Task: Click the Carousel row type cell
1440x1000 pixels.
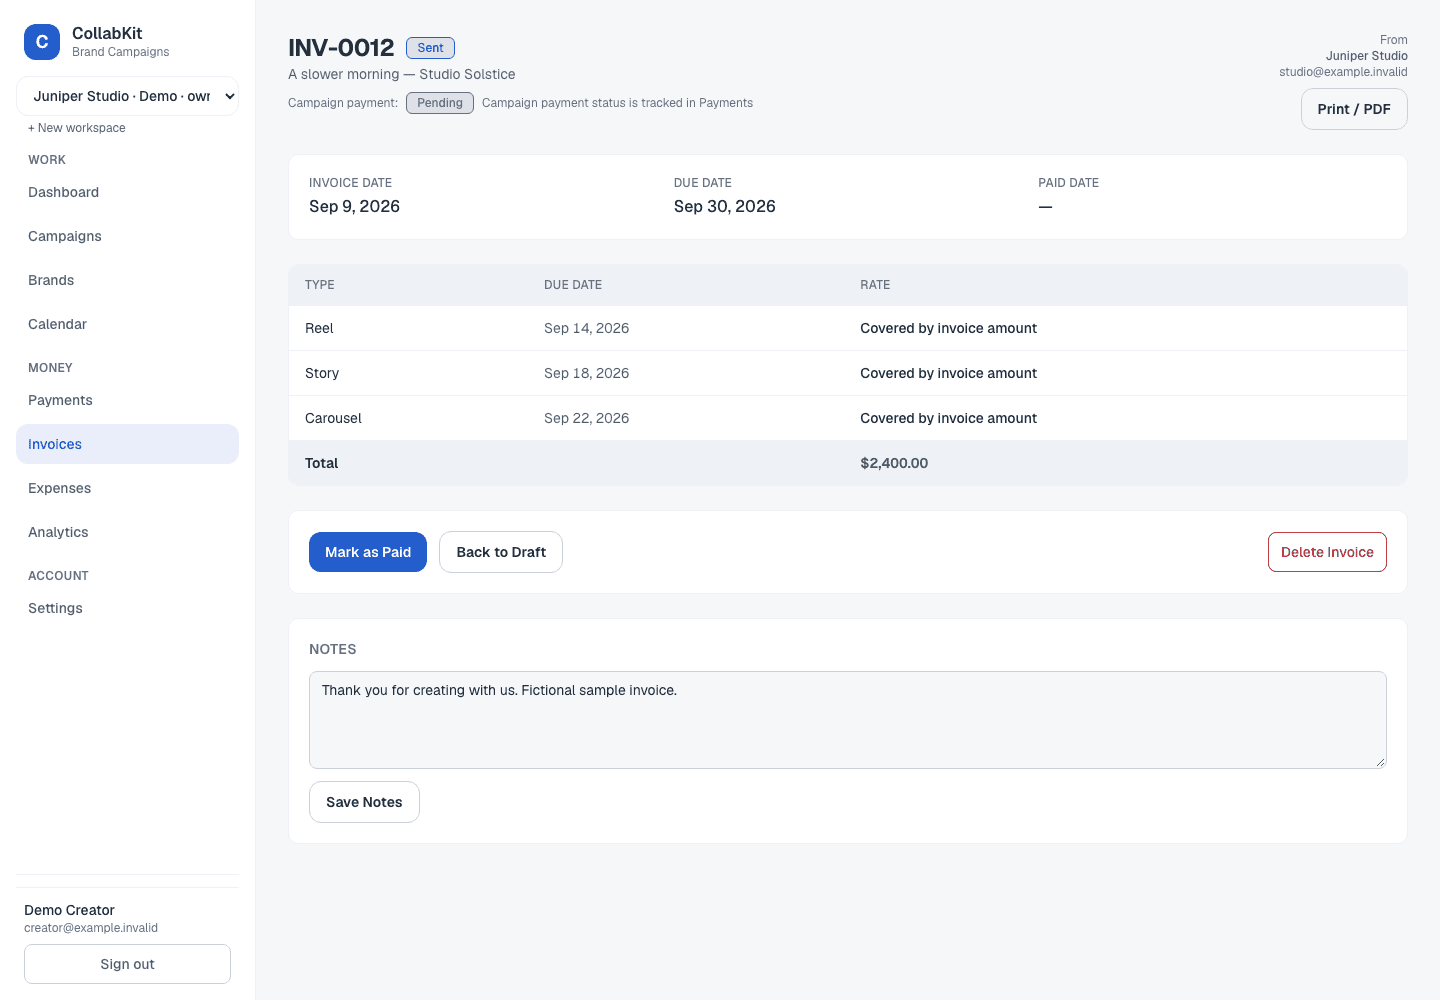Action: [x=333, y=418]
